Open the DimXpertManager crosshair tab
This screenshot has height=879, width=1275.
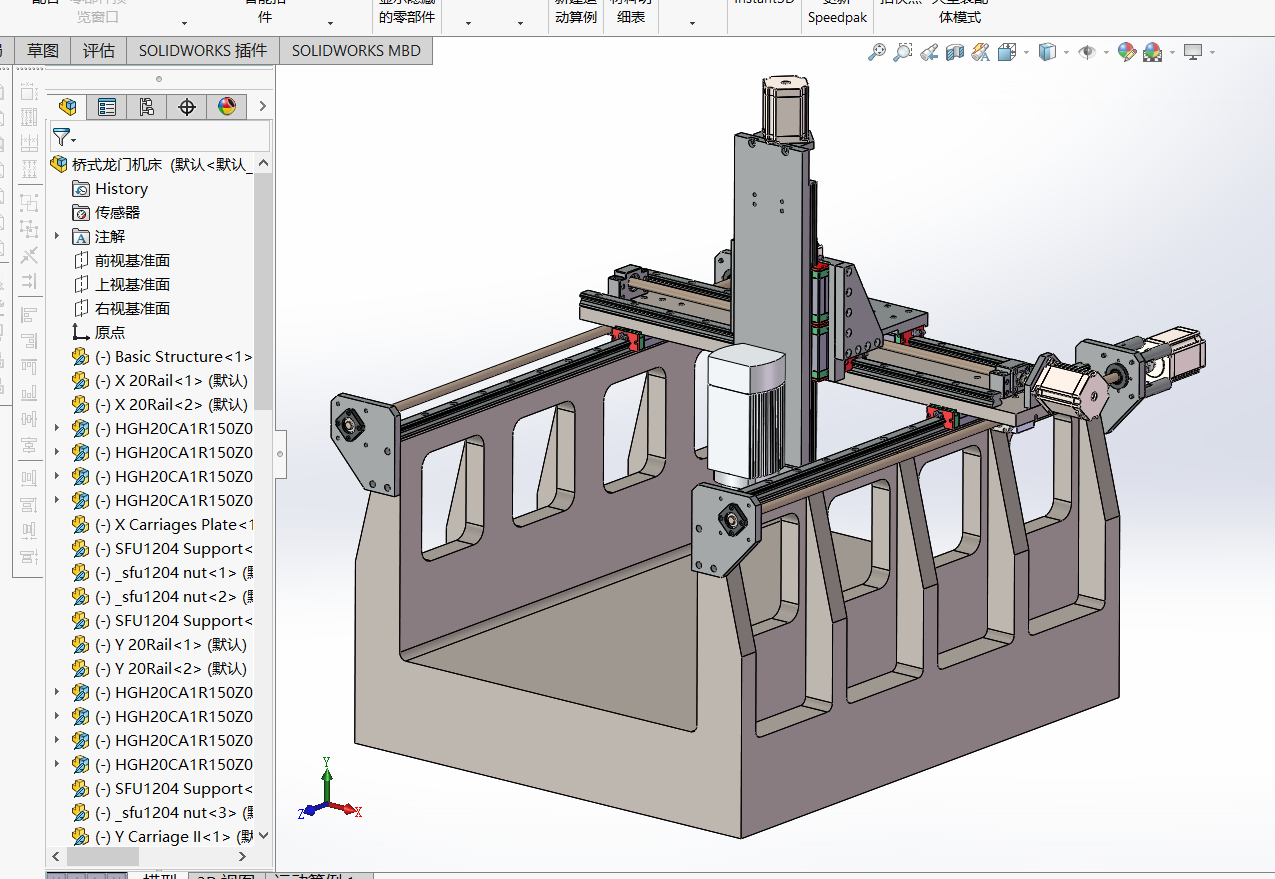[x=187, y=107]
